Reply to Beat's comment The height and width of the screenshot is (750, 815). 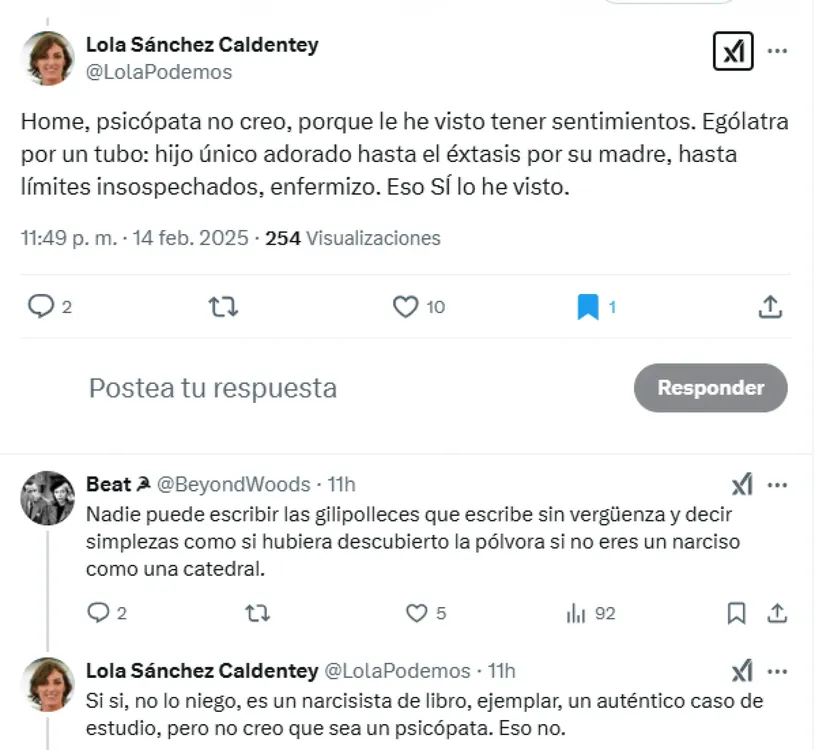click(x=98, y=613)
